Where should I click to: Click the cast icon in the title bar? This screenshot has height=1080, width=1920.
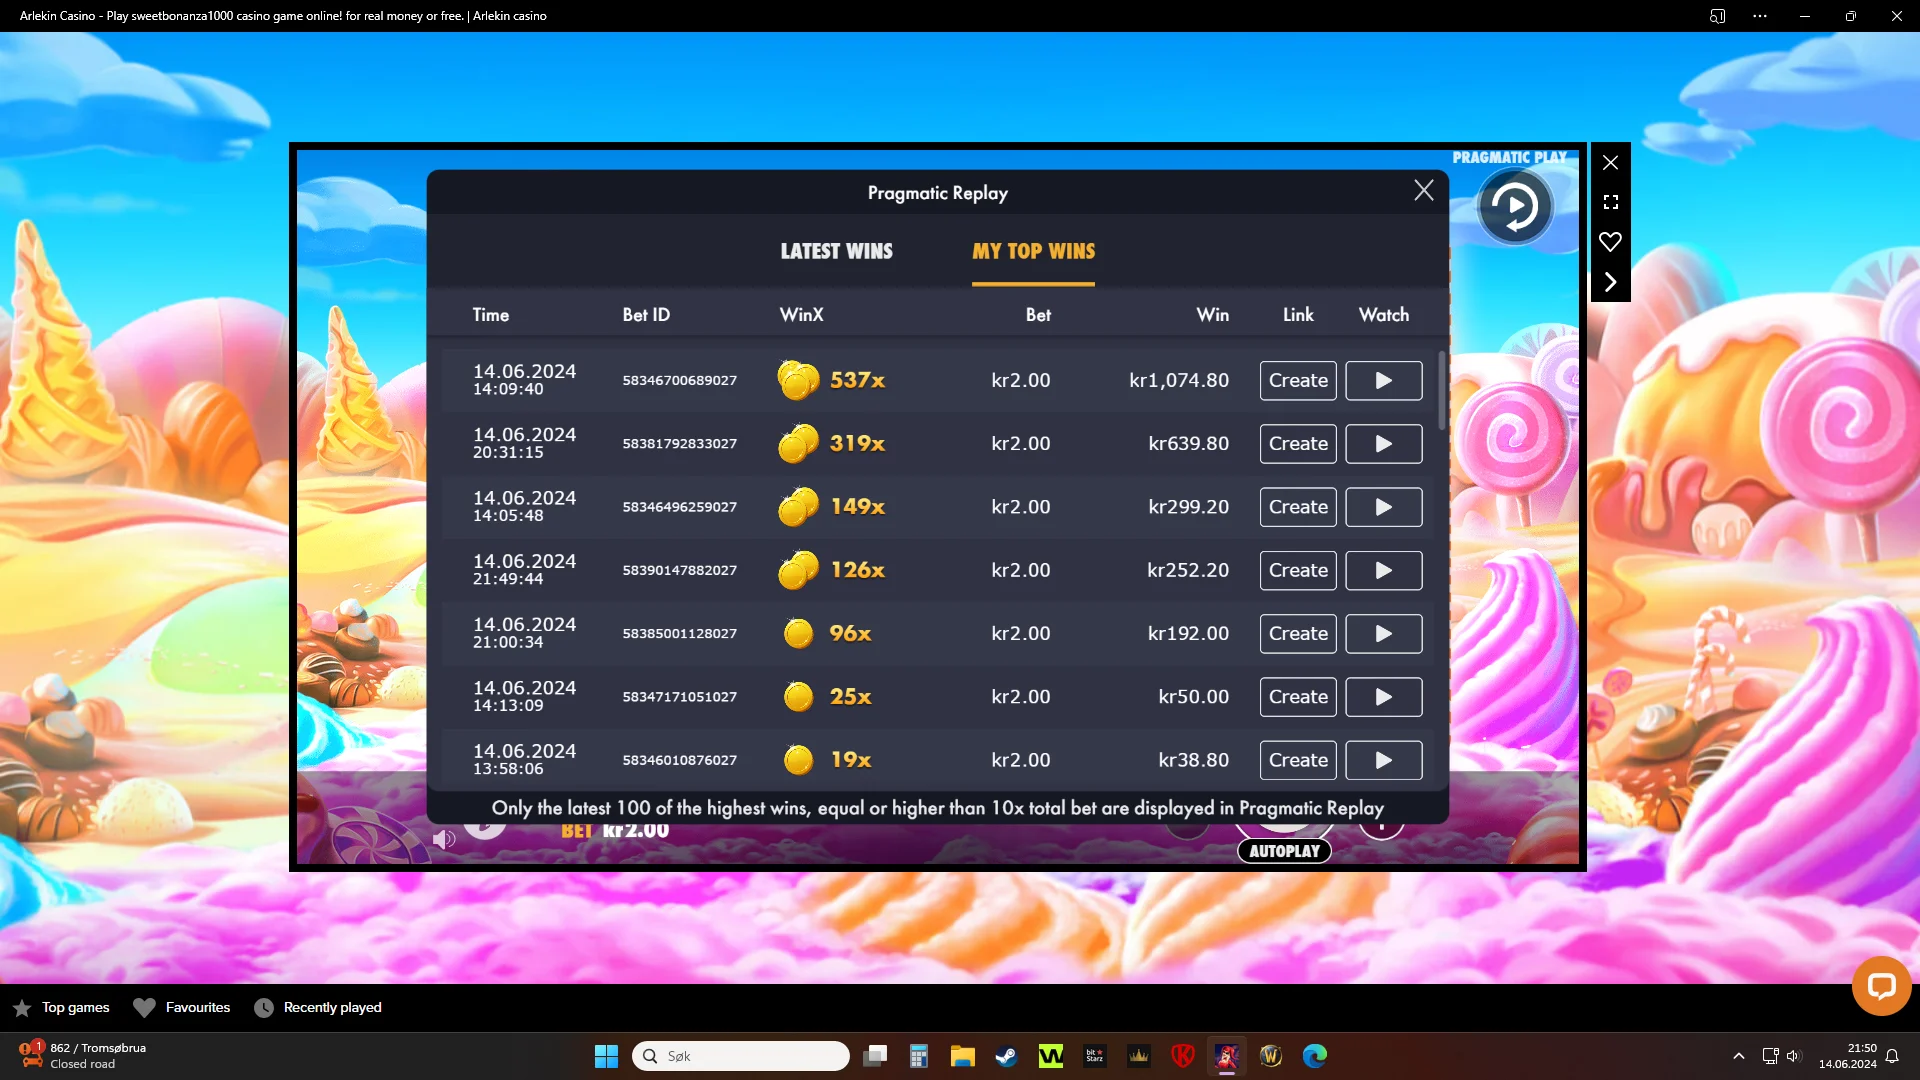click(1718, 16)
